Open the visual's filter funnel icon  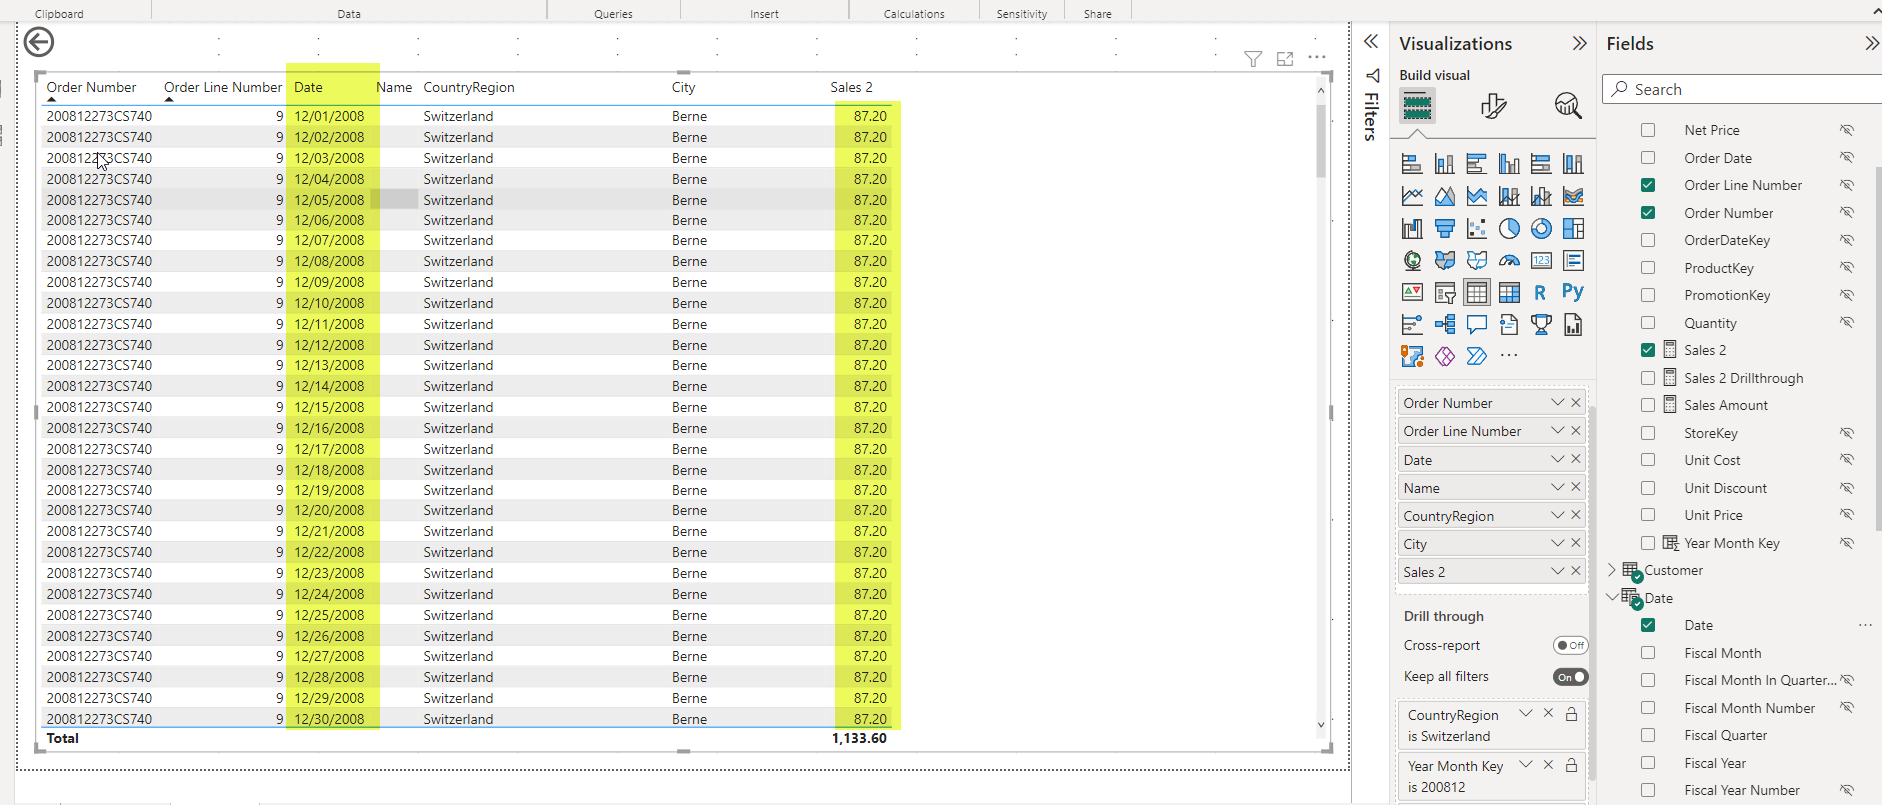pyautogui.click(x=1253, y=59)
